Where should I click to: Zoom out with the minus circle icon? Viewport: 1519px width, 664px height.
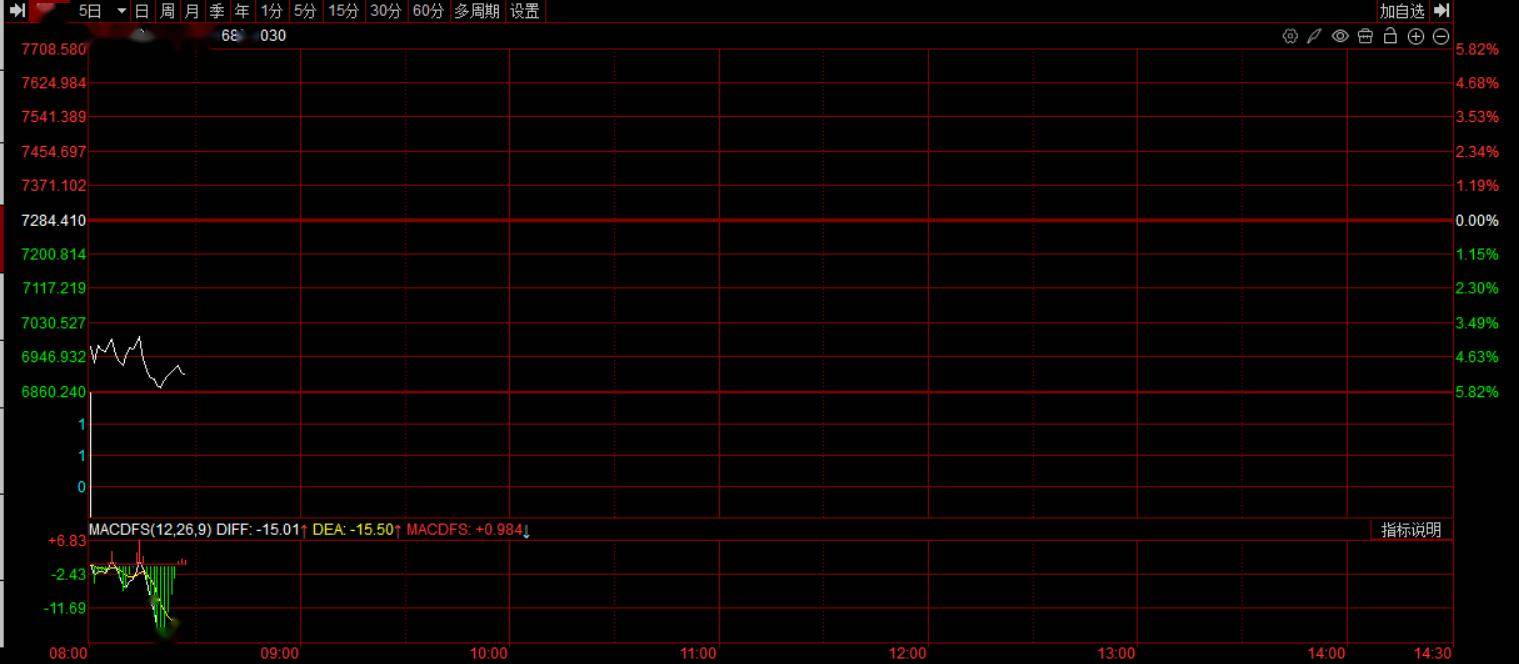click(x=1441, y=36)
